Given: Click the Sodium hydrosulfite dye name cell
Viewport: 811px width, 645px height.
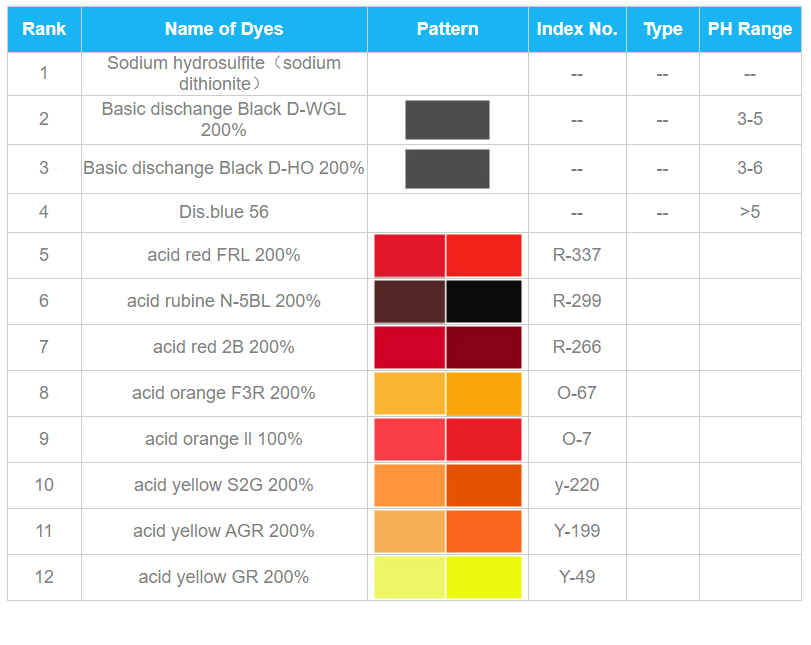Looking at the screenshot, I should [x=224, y=73].
